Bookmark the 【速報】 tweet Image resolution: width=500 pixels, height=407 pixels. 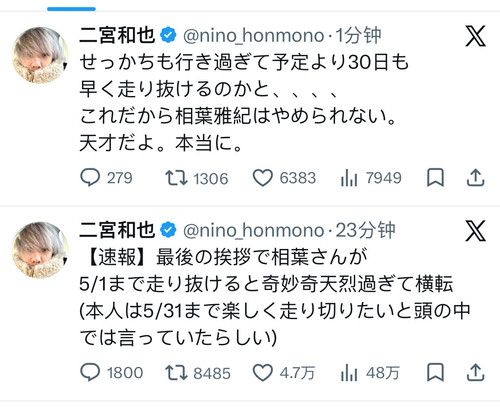[x=435, y=372]
